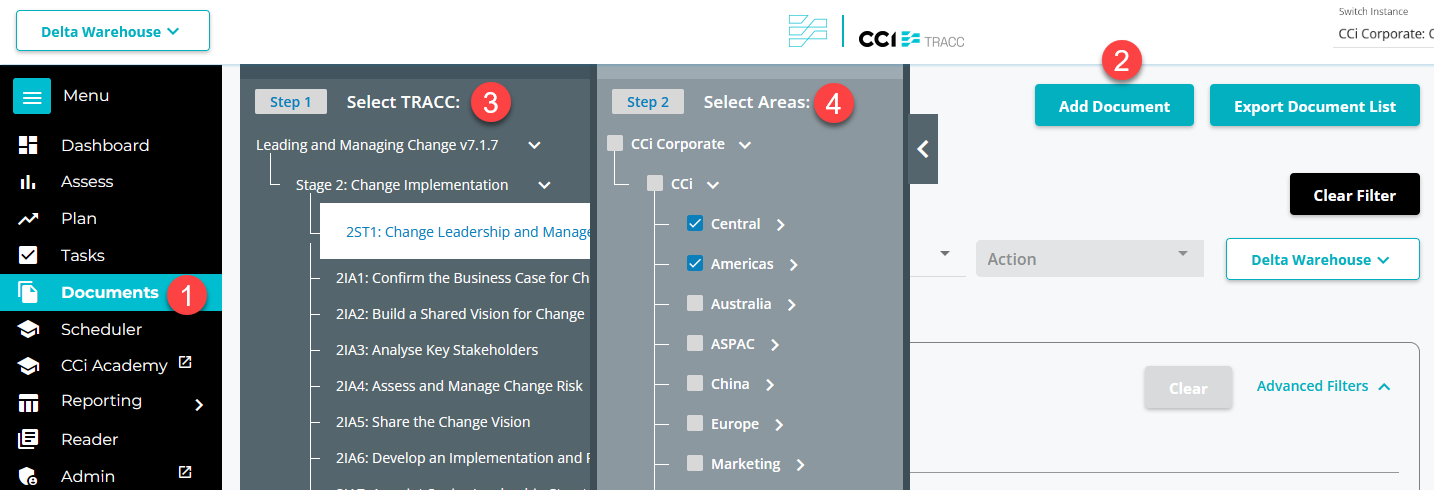Screen dimensions: 1434x490
Task: Open the Dashboard grid icon
Action: [28, 145]
